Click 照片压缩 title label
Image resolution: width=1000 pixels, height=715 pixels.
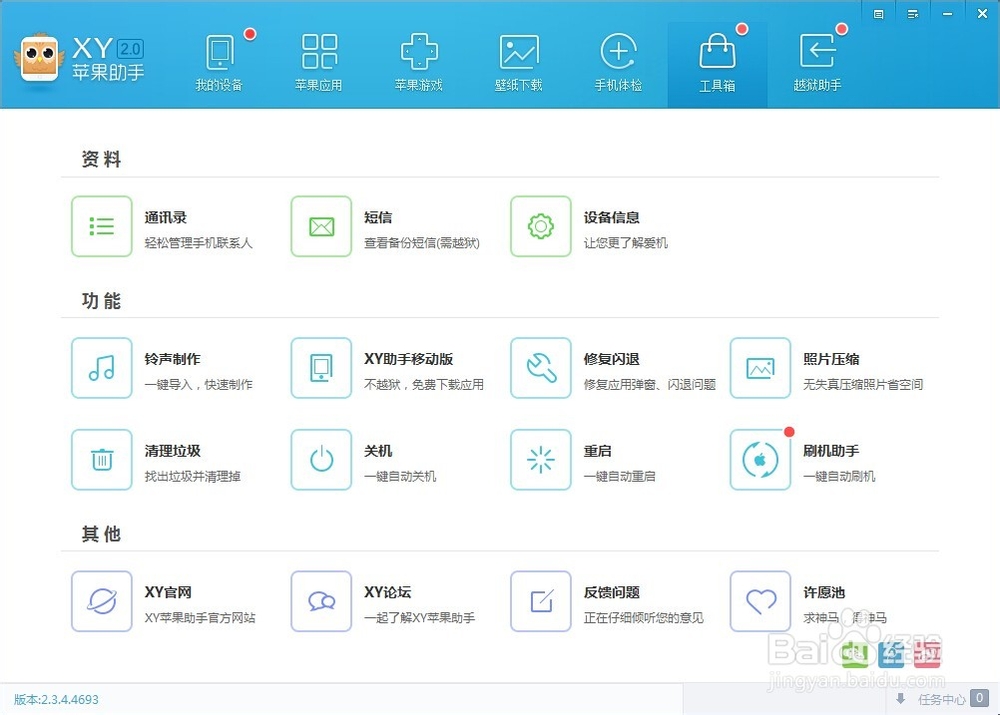pos(831,359)
